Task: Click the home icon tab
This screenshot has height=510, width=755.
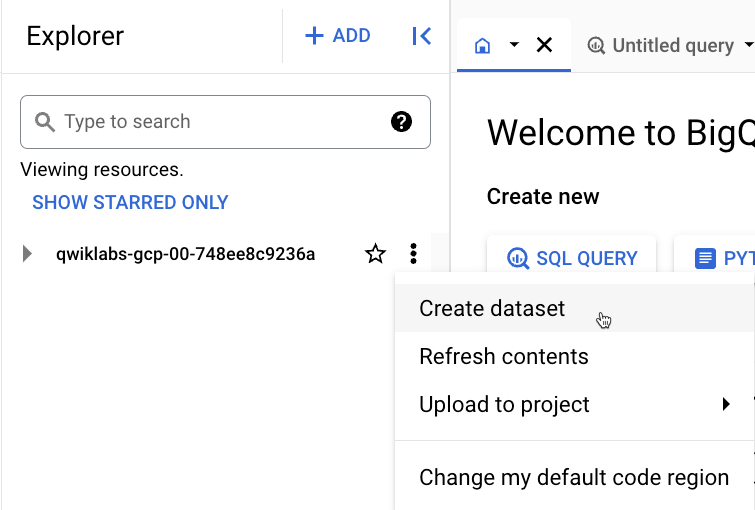Action: (x=483, y=45)
